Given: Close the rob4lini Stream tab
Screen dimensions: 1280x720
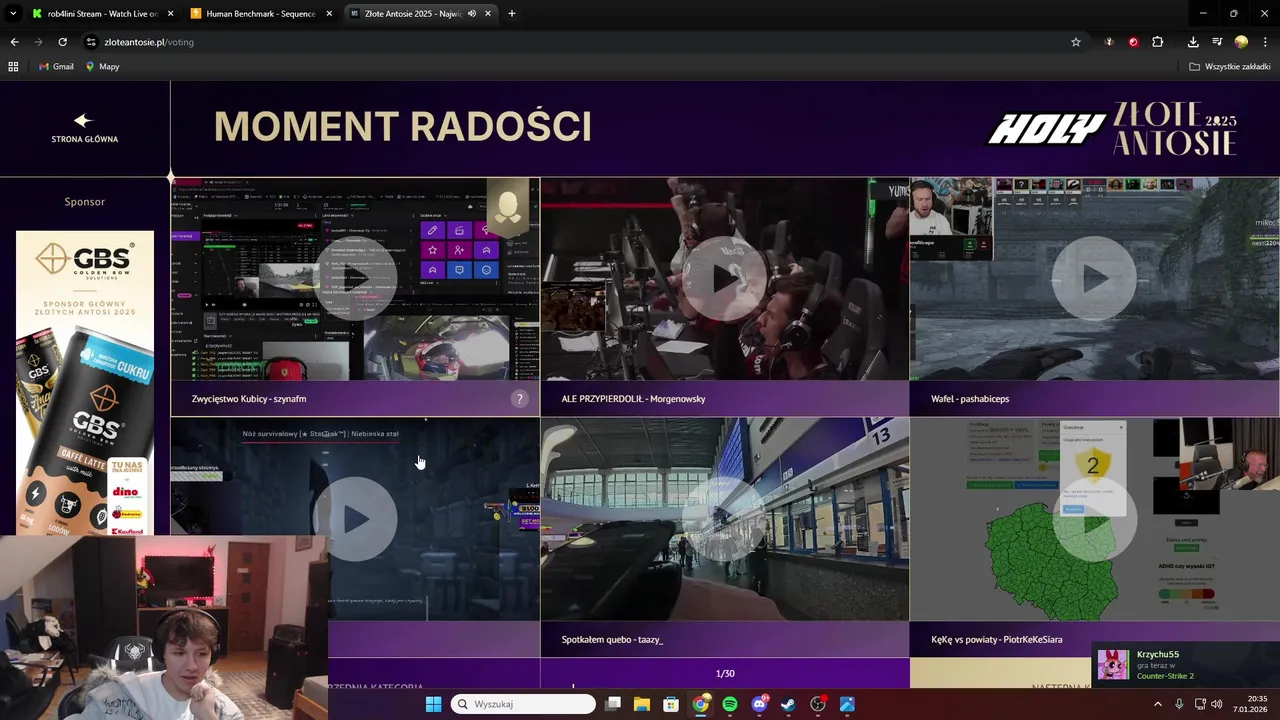Looking at the screenshot, I should 170,14.
